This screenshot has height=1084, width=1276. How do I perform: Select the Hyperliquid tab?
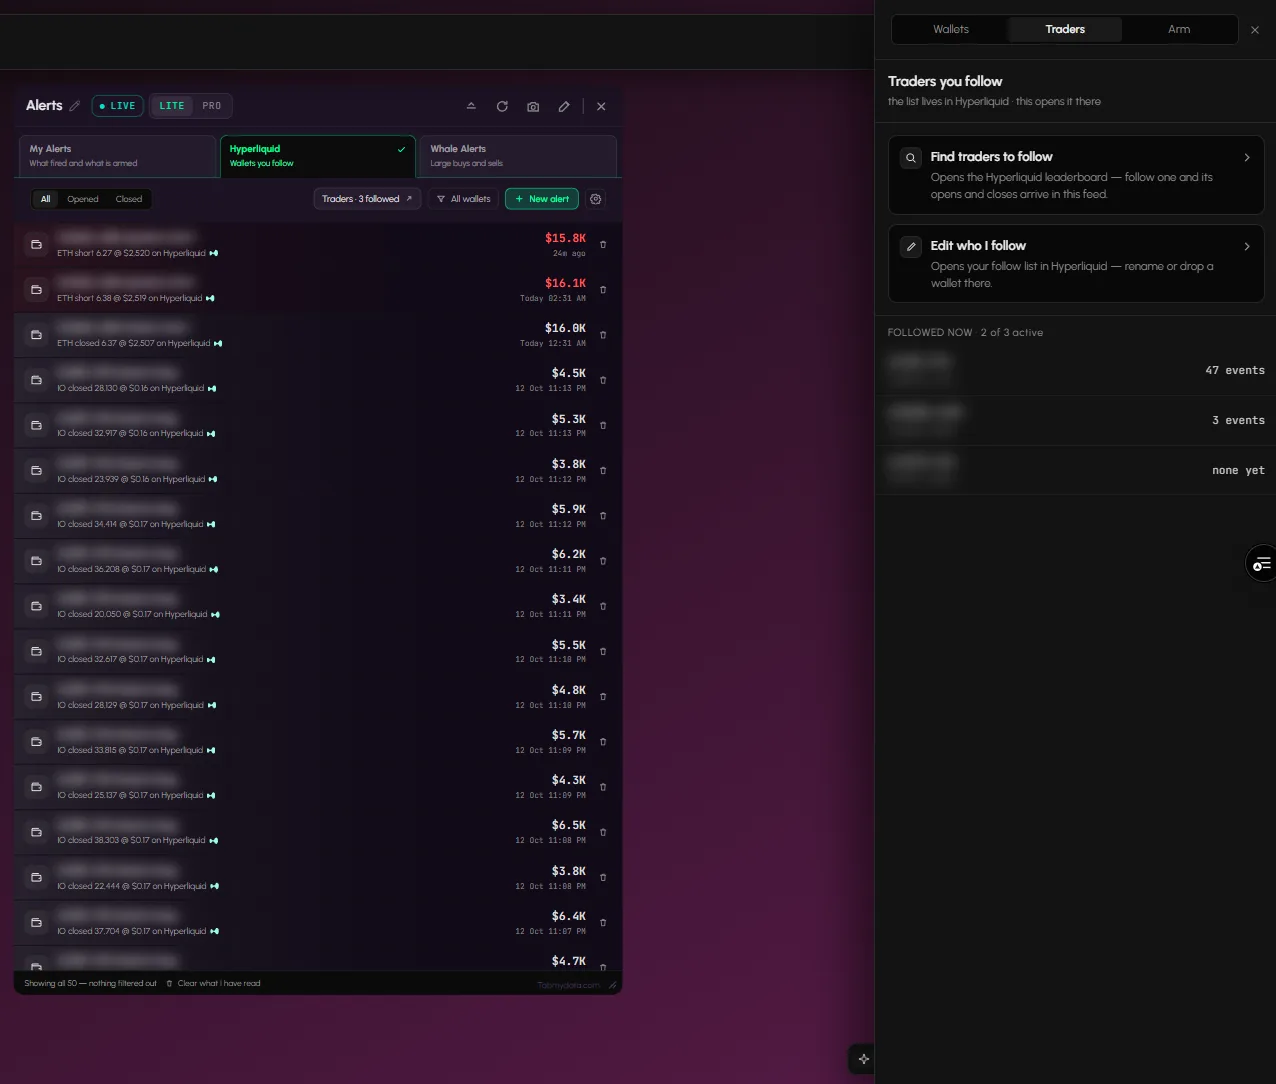(317, 156)
